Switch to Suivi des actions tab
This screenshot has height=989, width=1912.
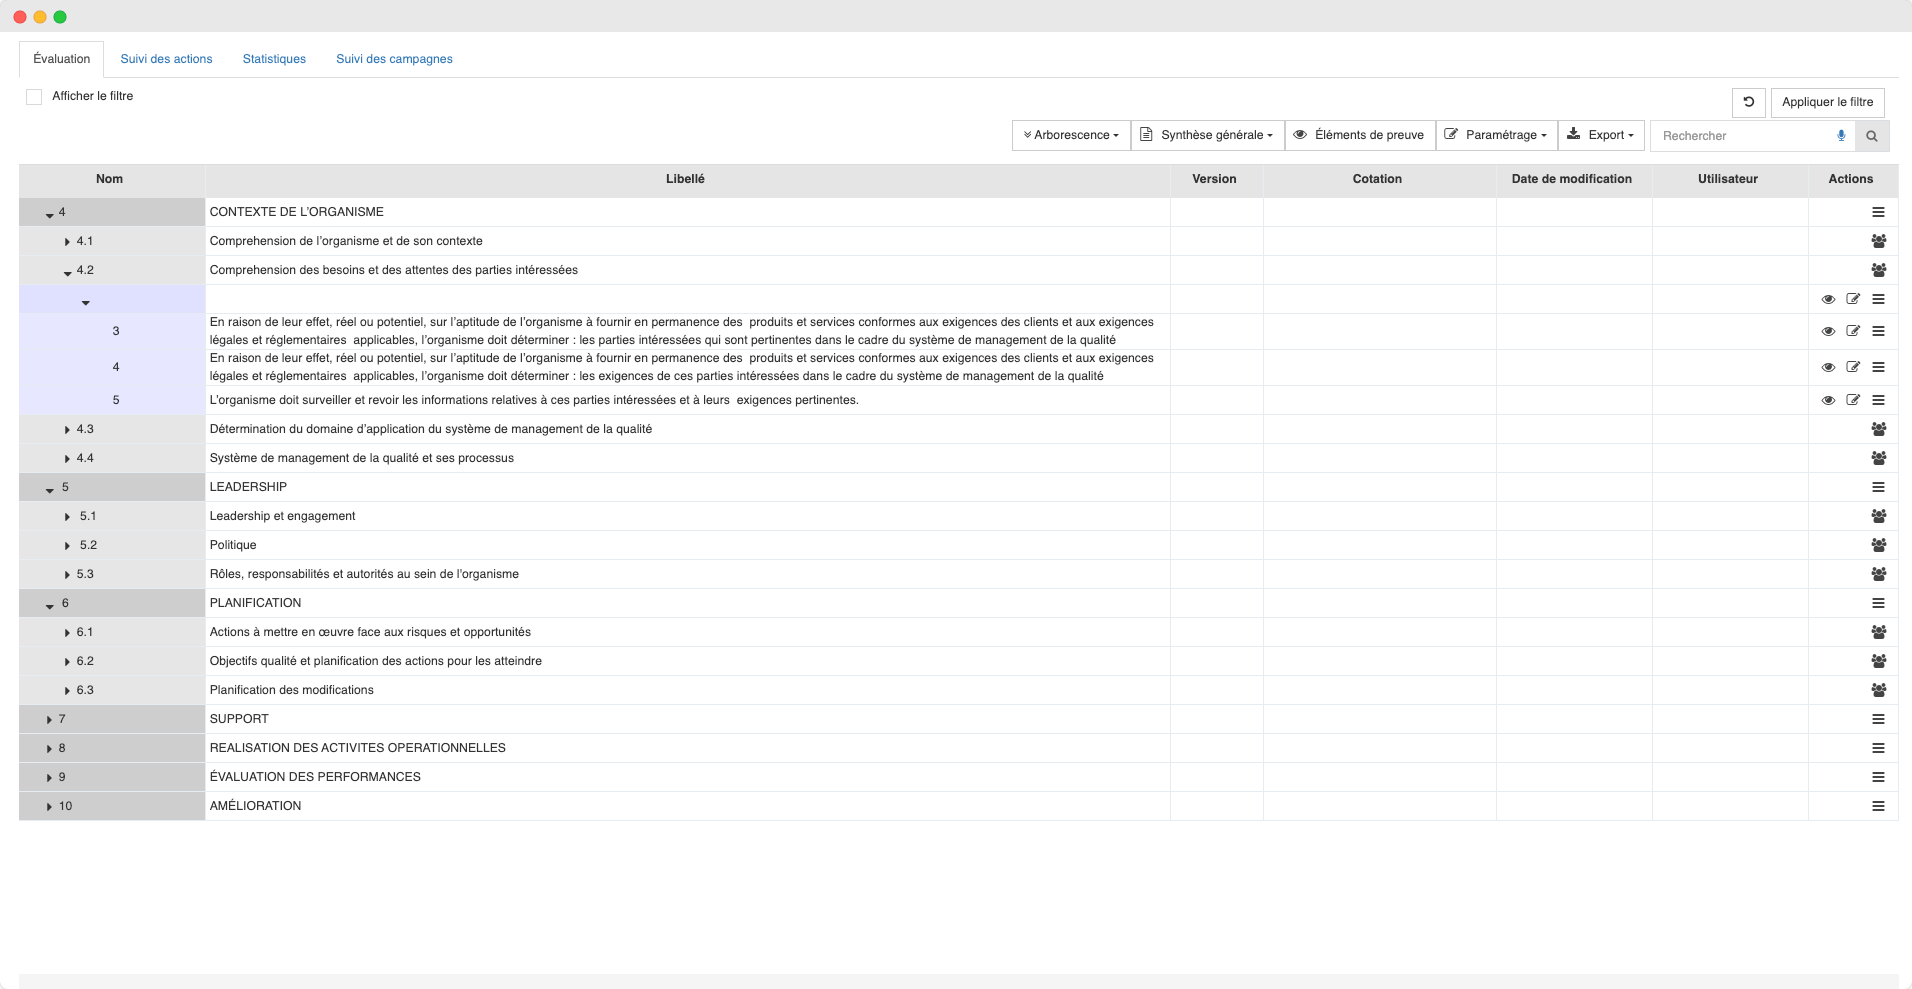click(x=166, y=59)
